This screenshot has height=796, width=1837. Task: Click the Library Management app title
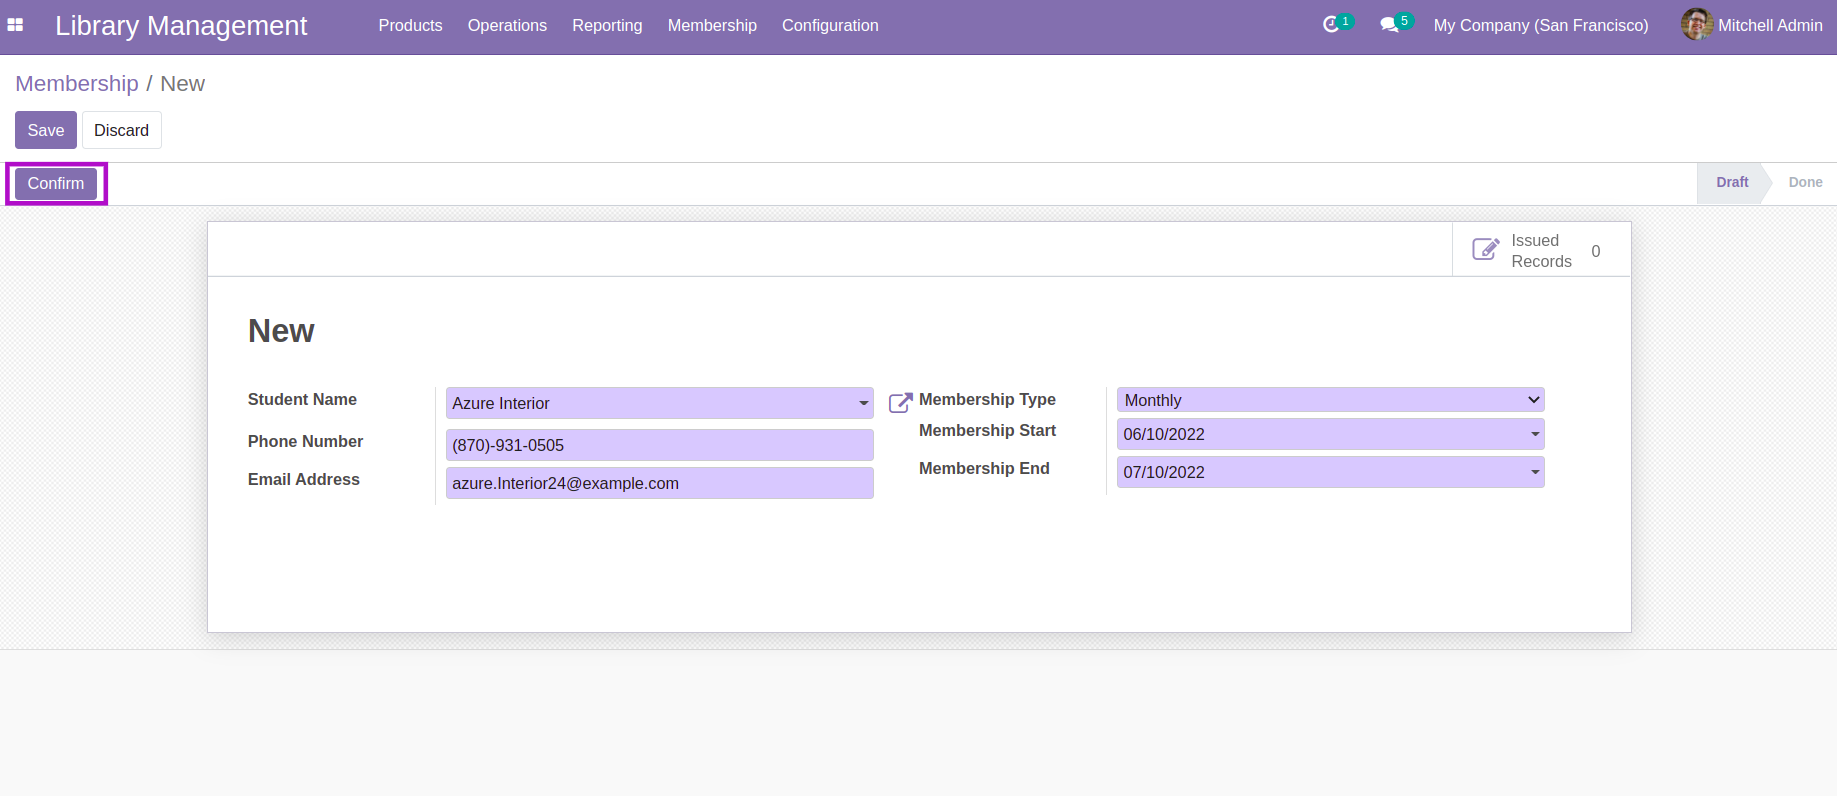pyautogui.click(x=181, y=26)
